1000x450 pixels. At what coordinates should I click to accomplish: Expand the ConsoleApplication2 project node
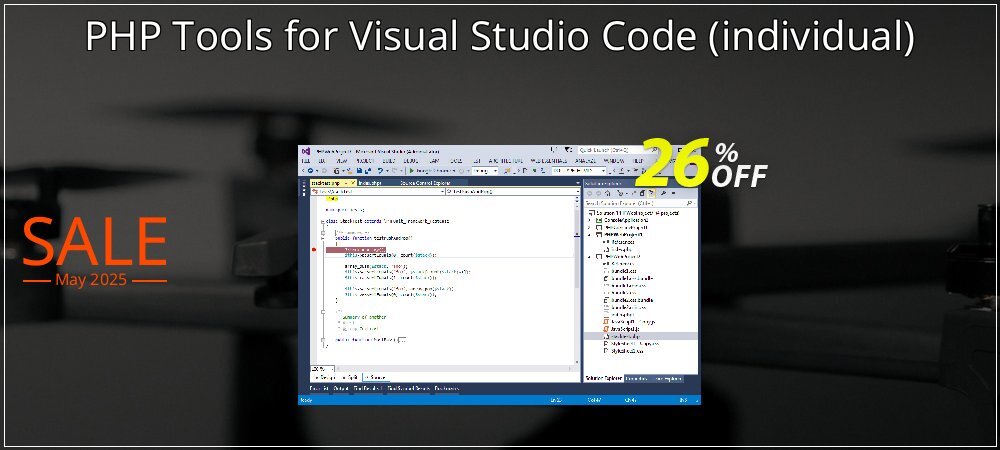pyautogui.click(x=589, y=221)
